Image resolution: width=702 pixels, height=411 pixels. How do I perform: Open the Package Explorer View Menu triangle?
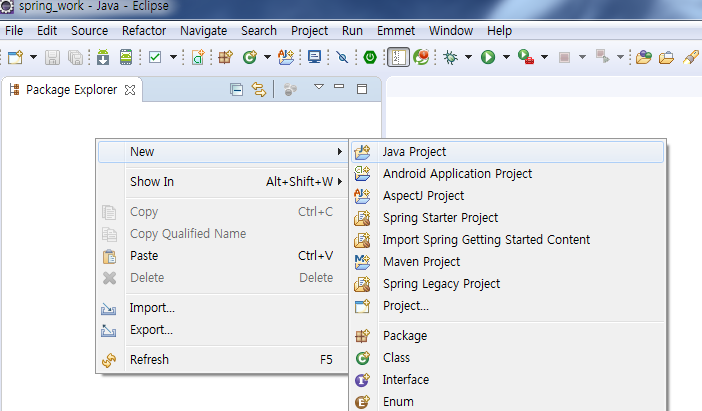tap(319, 87)
